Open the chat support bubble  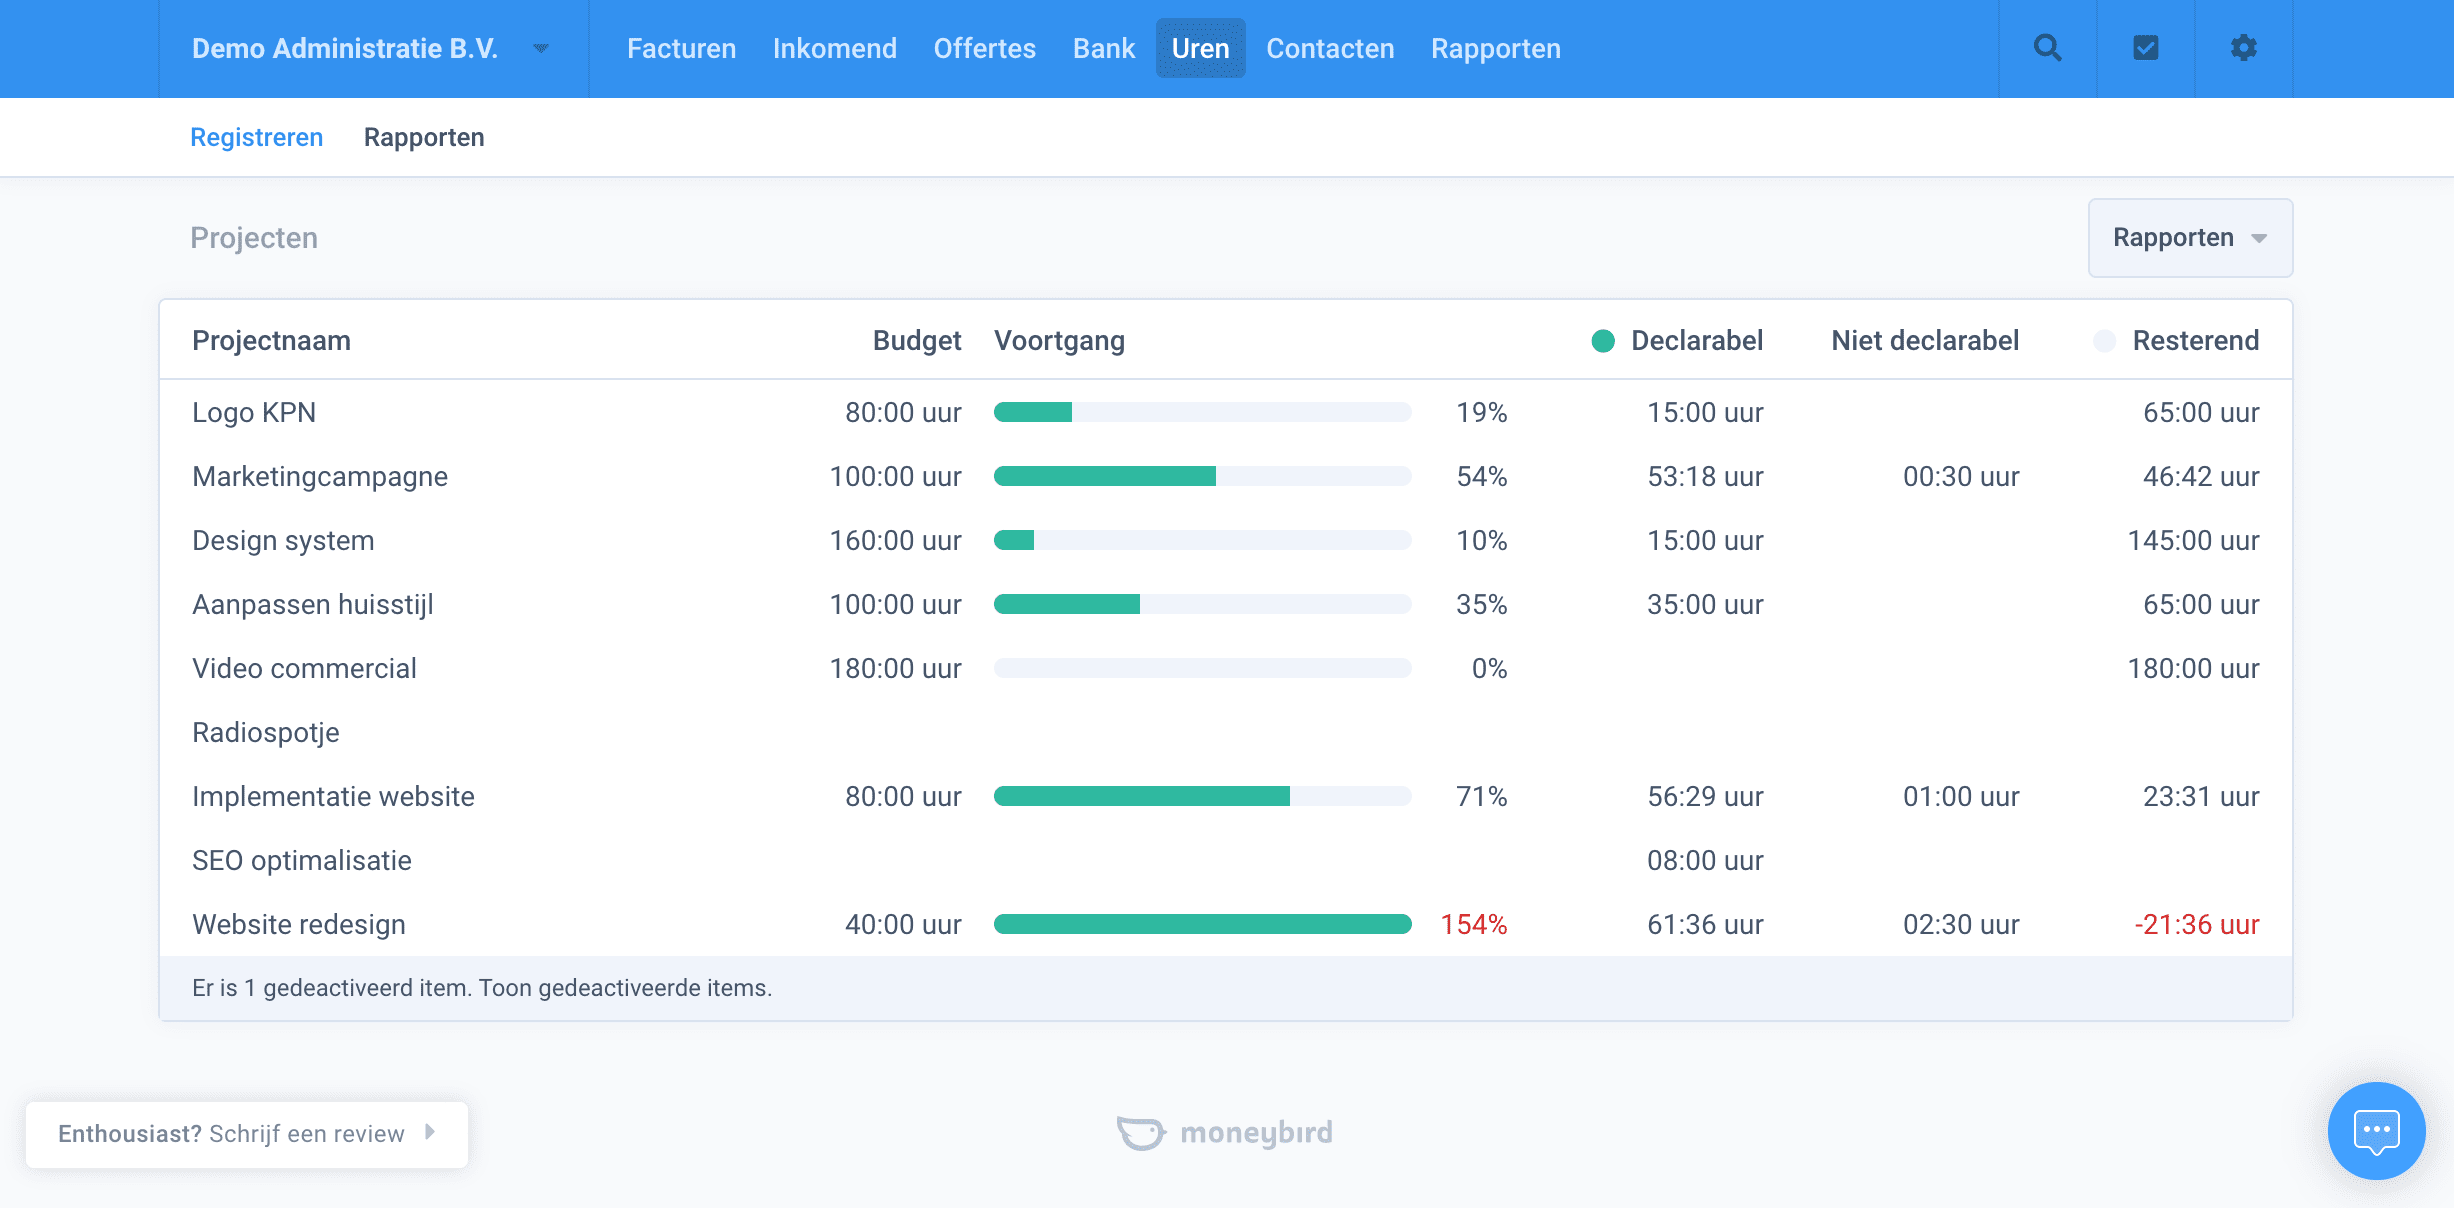2376,1131
